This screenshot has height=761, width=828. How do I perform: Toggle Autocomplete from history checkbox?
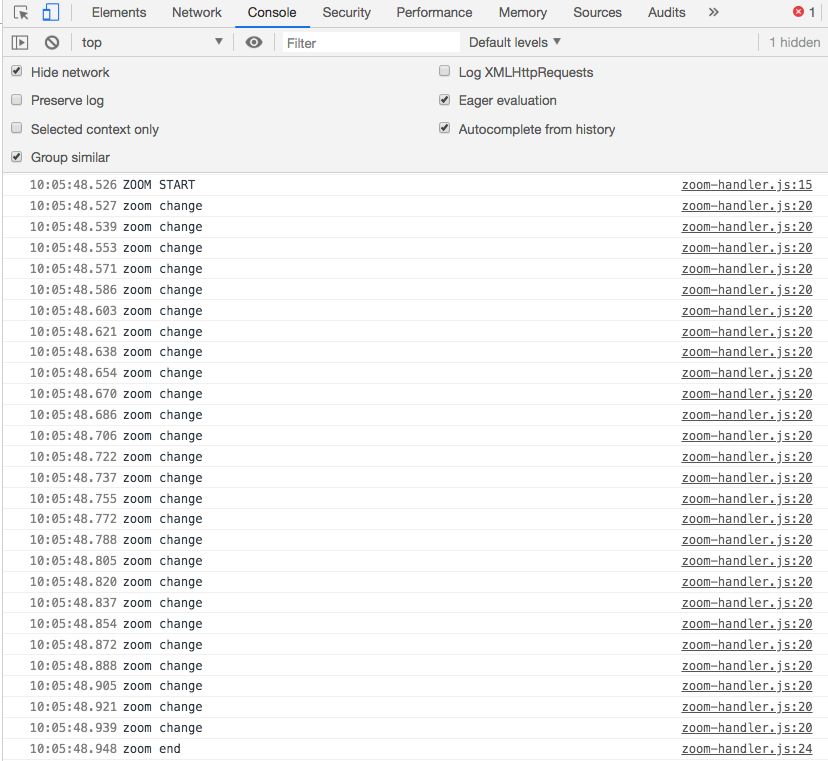pyautogui.click(x=445, y=128)
